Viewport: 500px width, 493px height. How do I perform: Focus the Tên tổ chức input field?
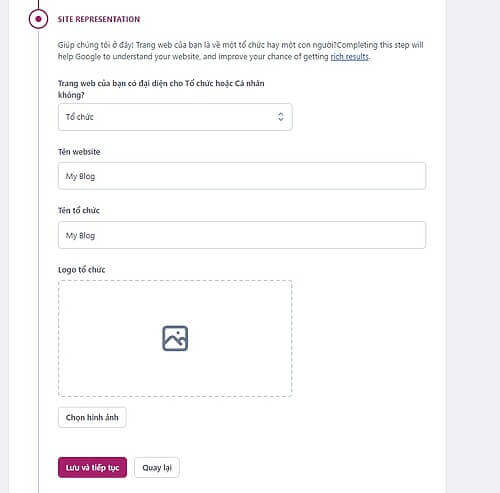click(x=242, y=235)
